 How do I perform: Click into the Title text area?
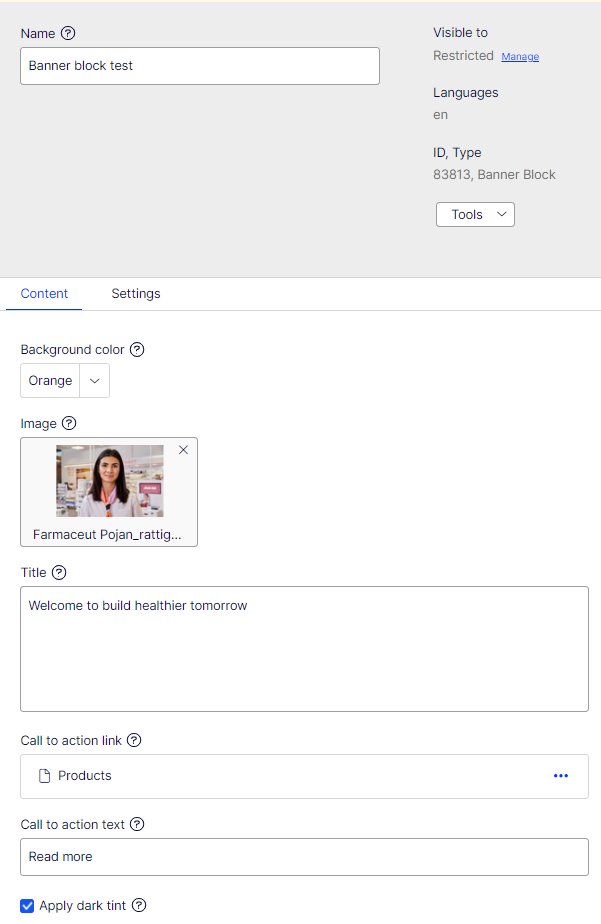point(305,649)
